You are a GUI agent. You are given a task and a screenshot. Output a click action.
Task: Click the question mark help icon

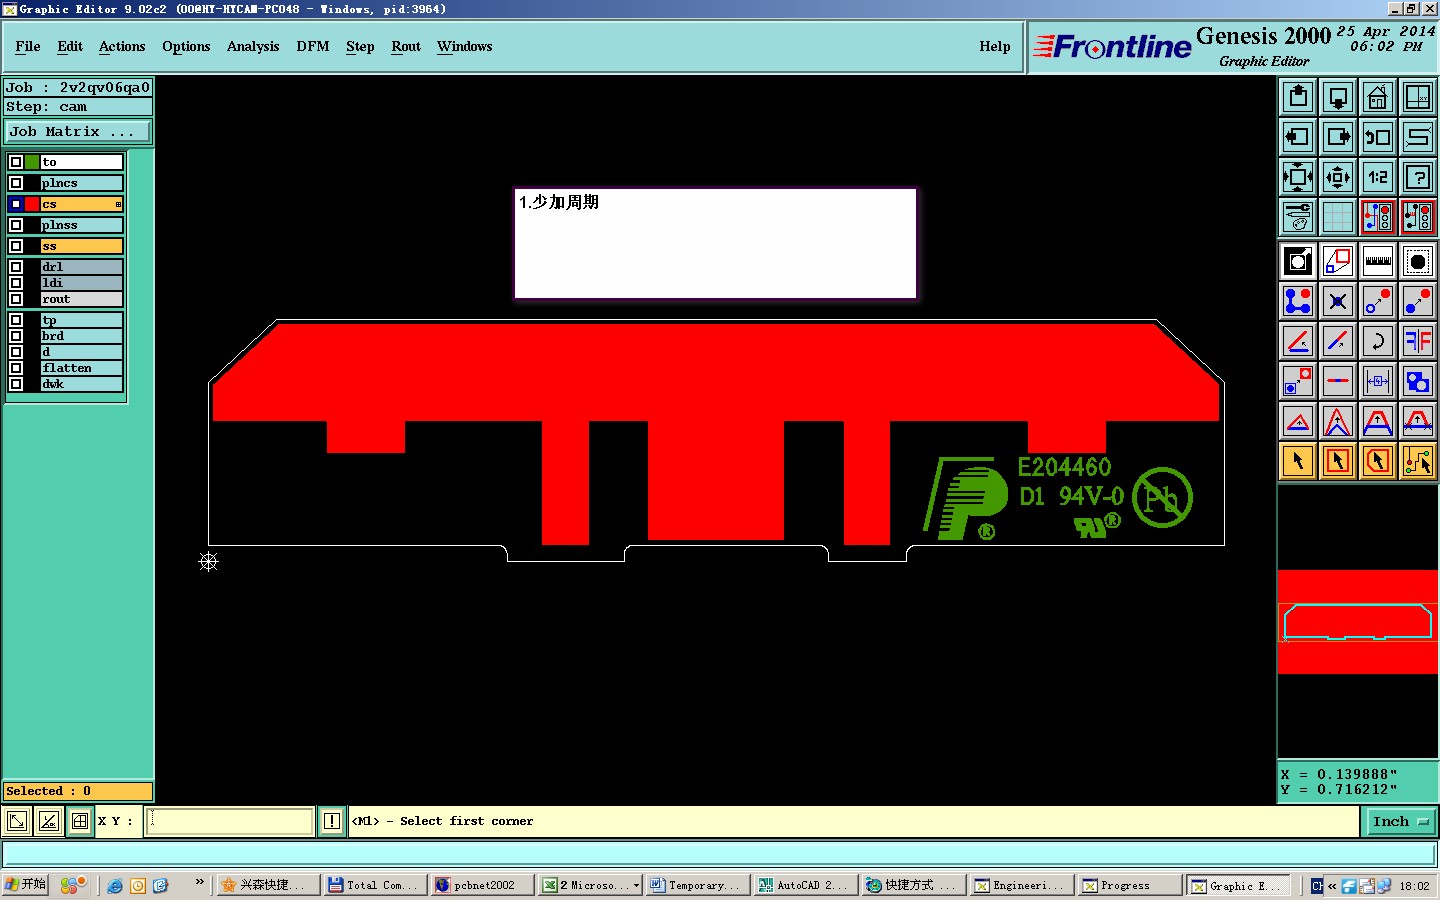tap(1418, 177)
